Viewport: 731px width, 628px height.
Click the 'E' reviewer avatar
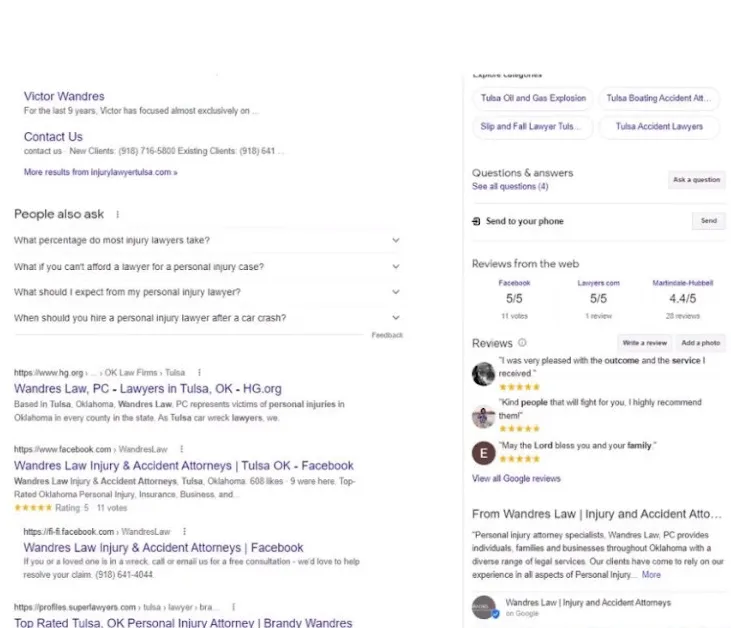[483, 453]
